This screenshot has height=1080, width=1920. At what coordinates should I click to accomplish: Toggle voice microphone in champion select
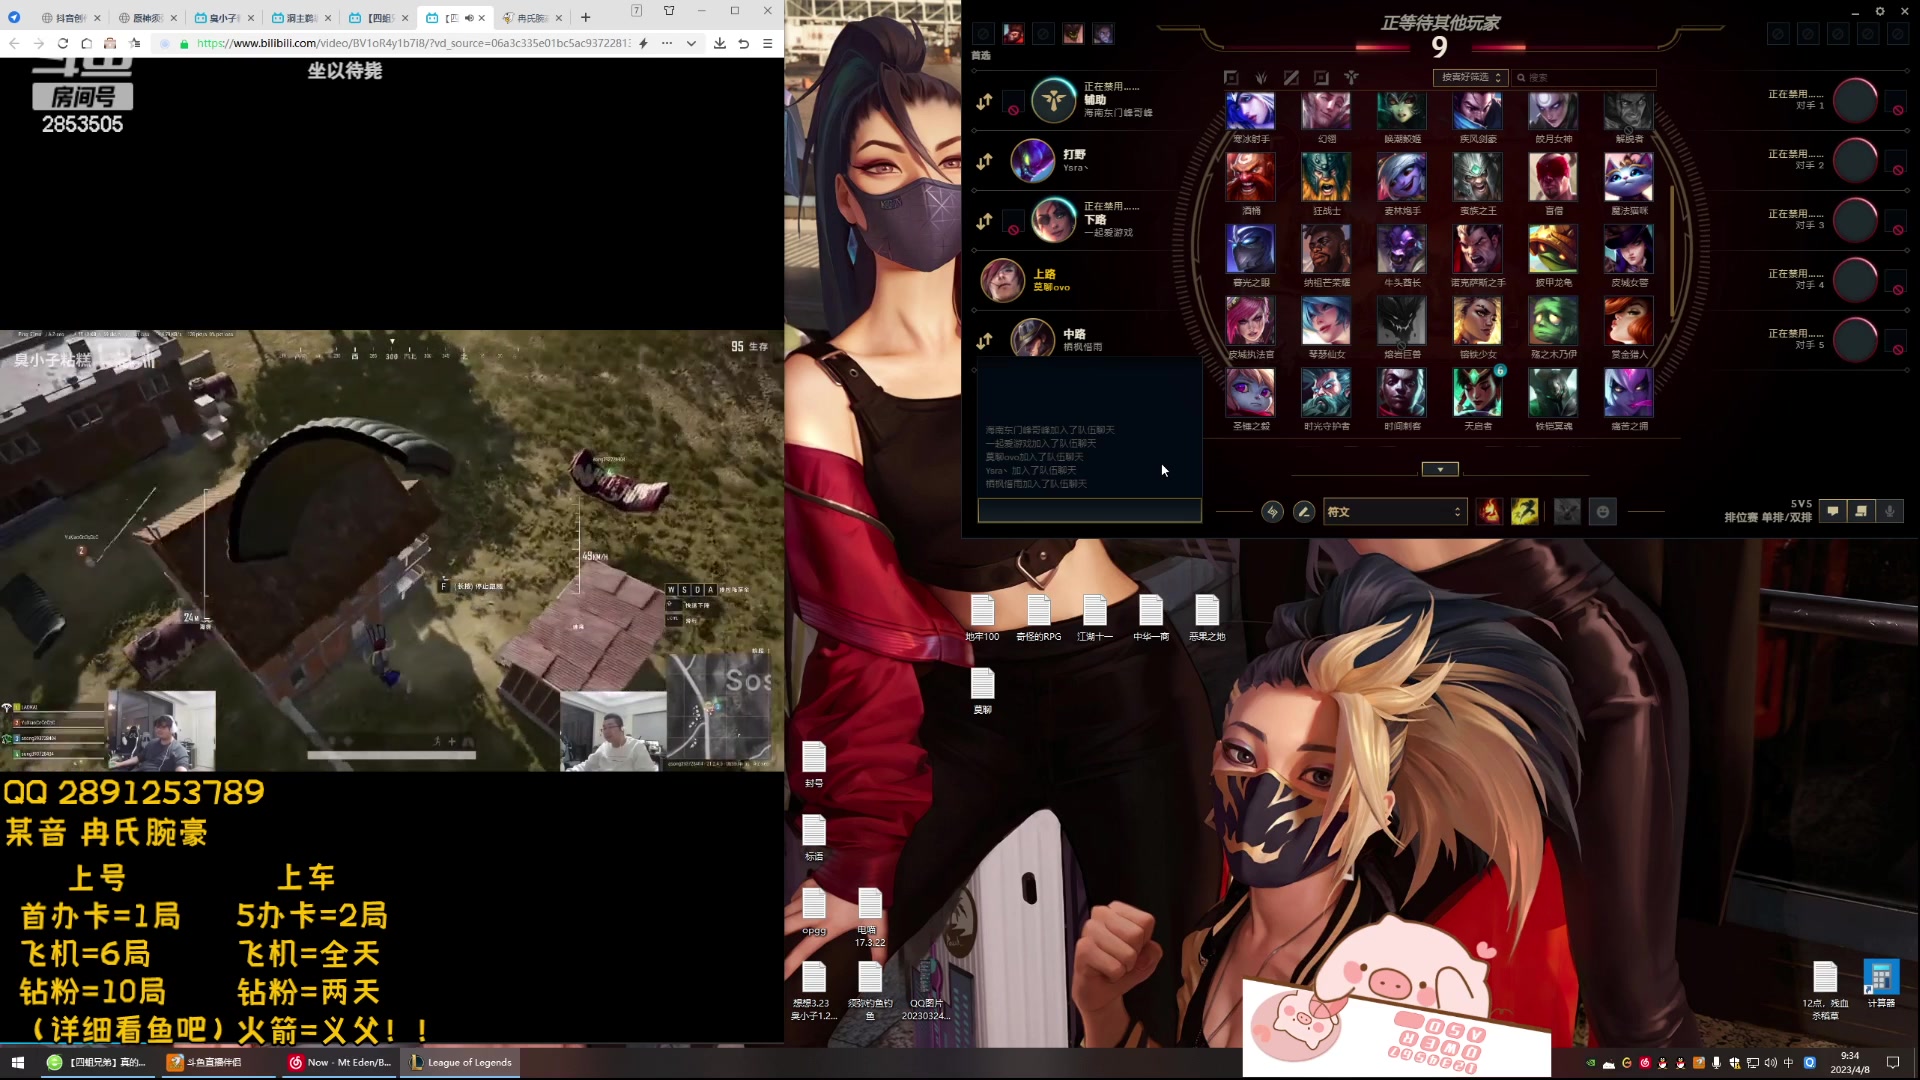click(x=1889, y=511)
